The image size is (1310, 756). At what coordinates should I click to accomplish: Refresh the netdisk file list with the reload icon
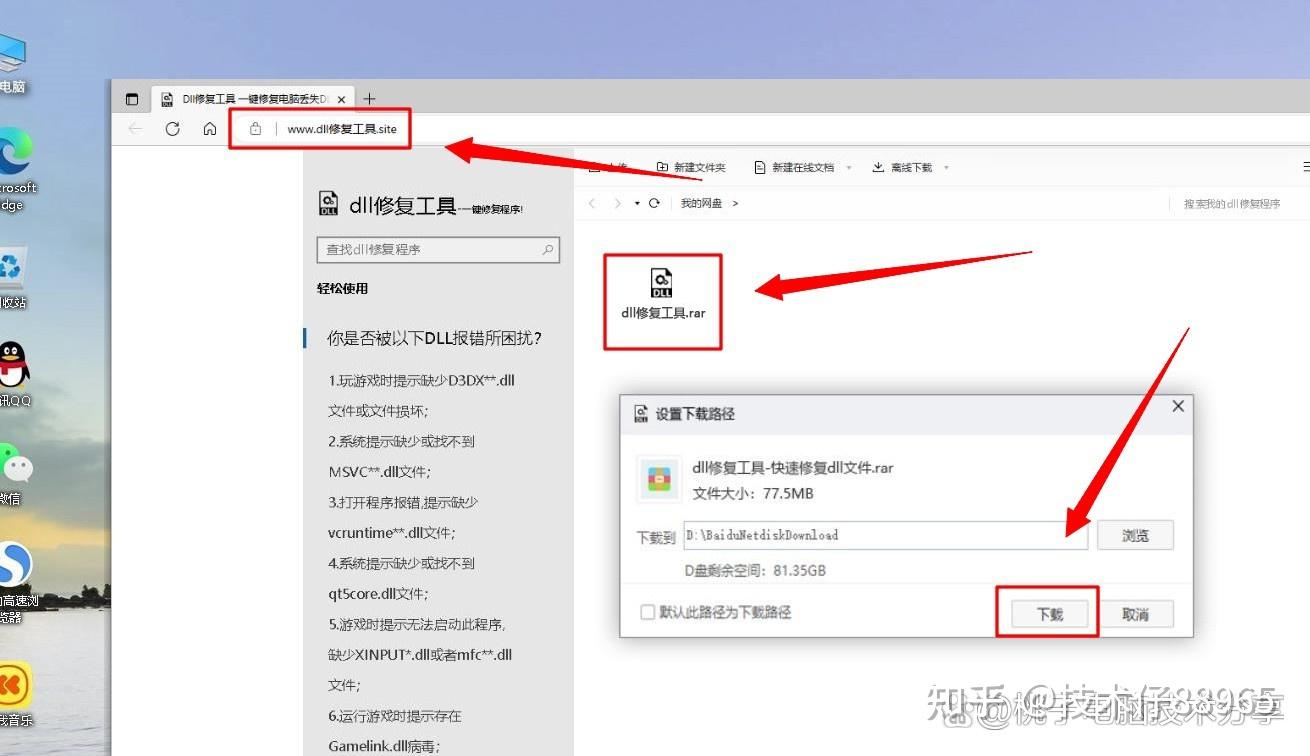656,202
